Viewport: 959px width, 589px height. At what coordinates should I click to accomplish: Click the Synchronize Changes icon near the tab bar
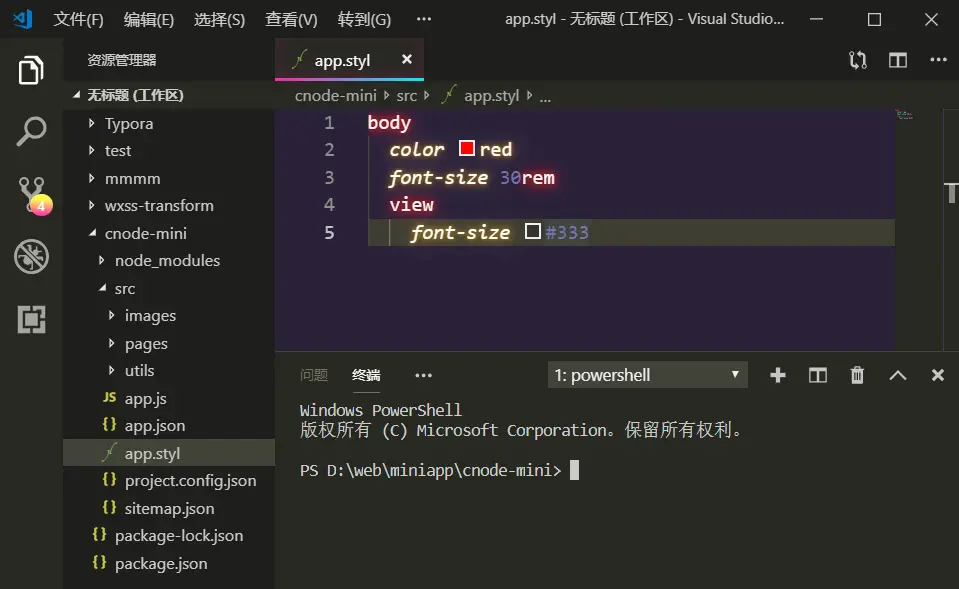pyautogui.click(x=857, y=60)
